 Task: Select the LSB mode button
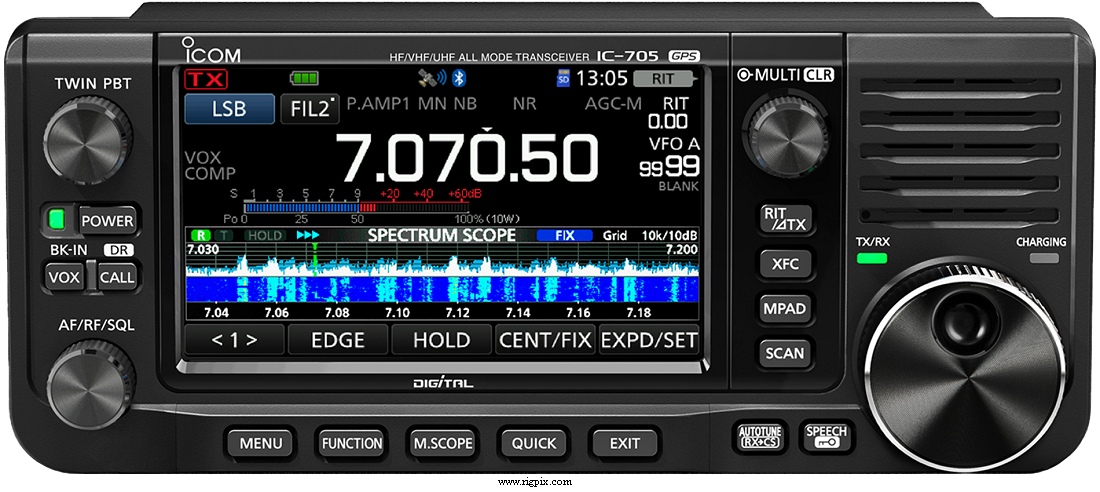229,109
